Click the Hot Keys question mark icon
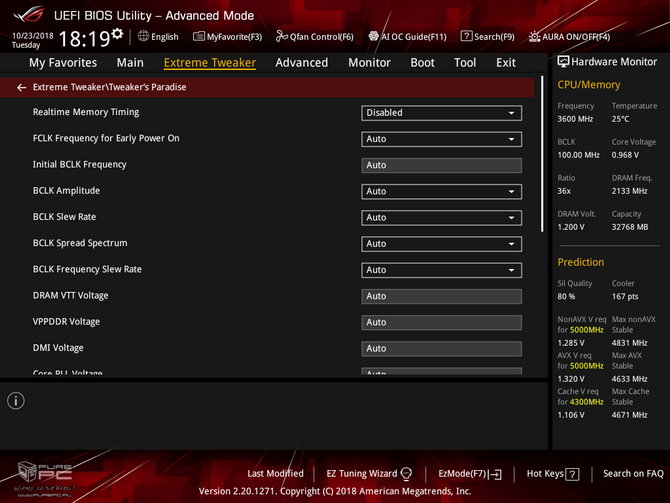 572,474
